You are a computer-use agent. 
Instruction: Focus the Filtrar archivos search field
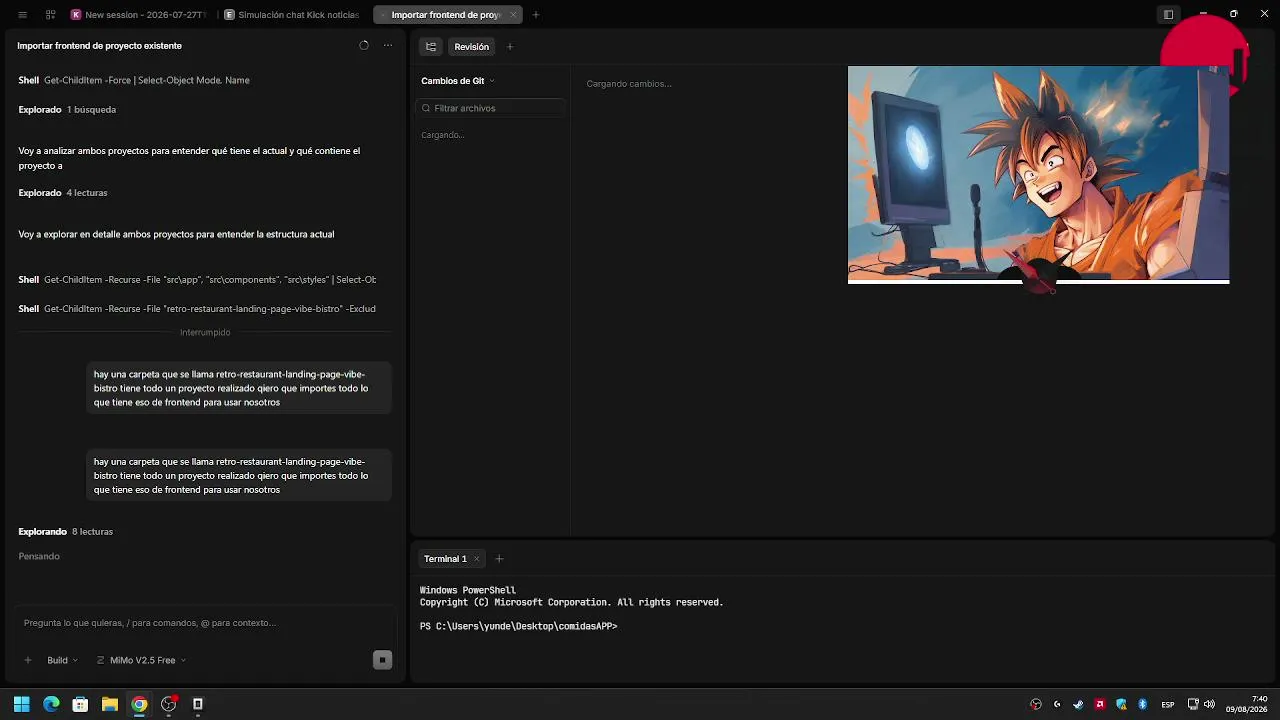(x=491, y=108)
